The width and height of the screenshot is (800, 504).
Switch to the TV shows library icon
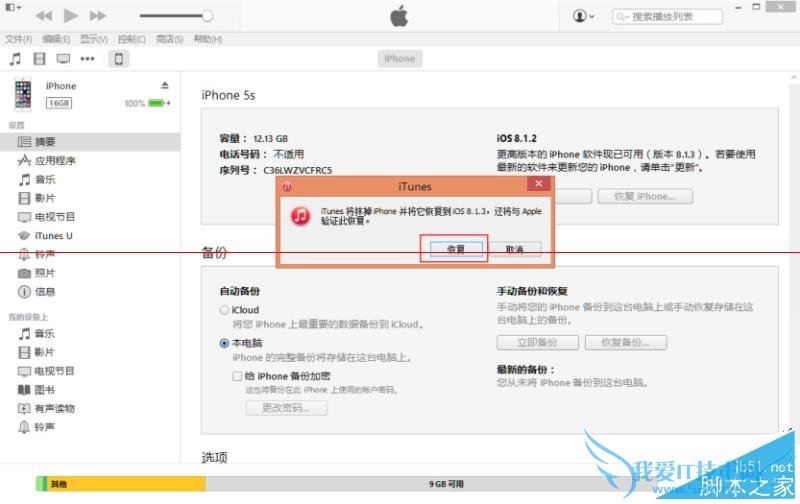63,59
